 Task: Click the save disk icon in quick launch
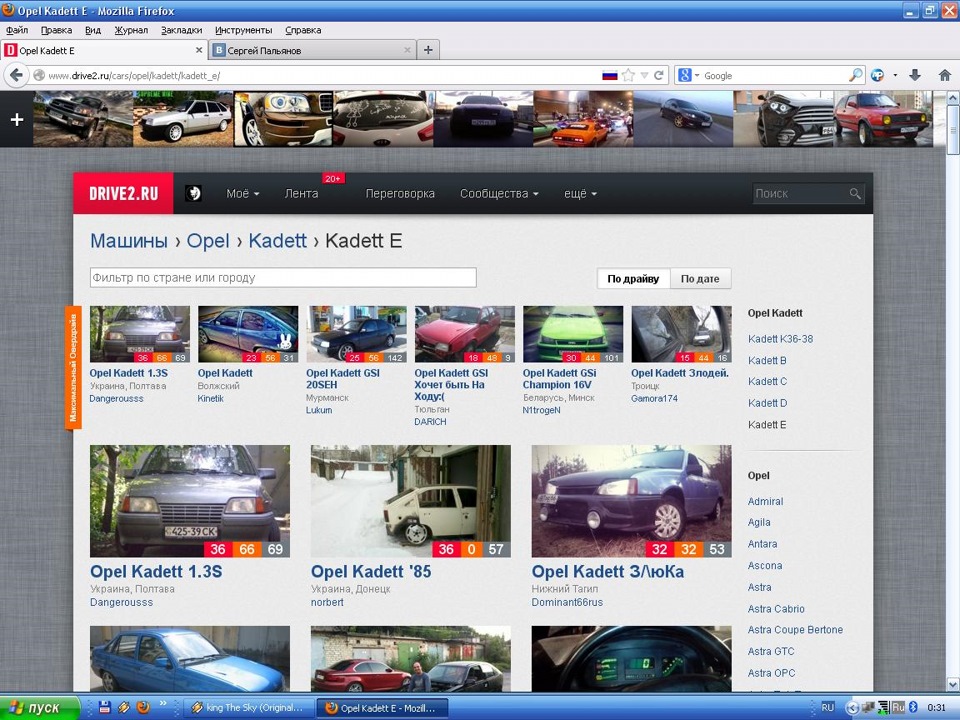pyautogui.click(x=105, y=707)
